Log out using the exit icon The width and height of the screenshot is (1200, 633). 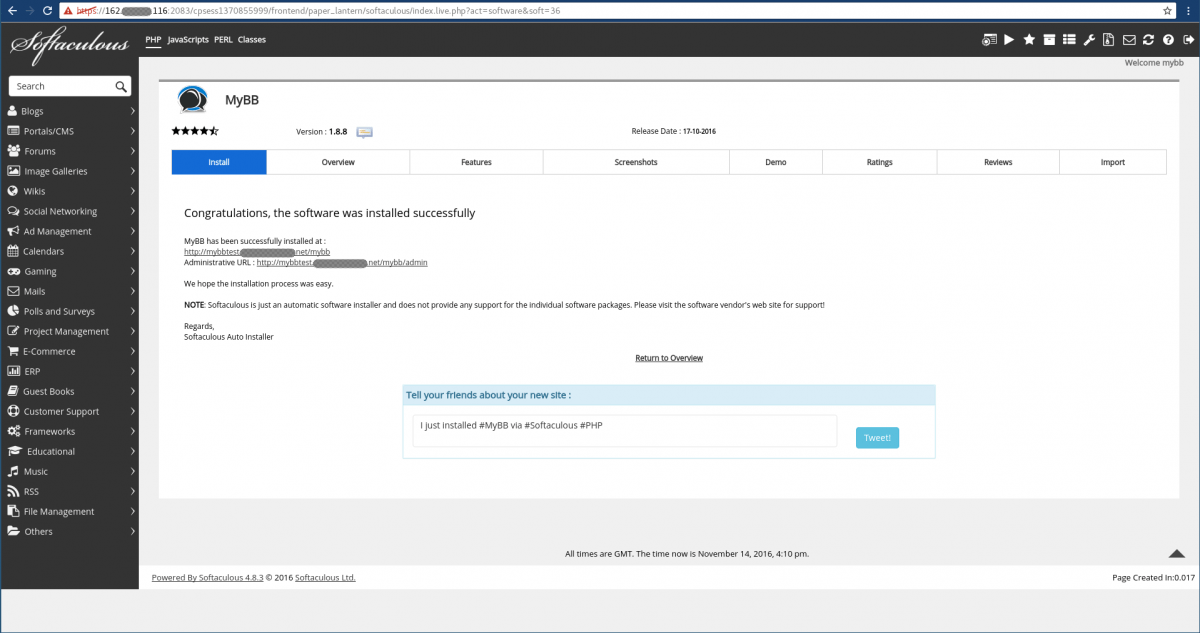coord(1188,39)
